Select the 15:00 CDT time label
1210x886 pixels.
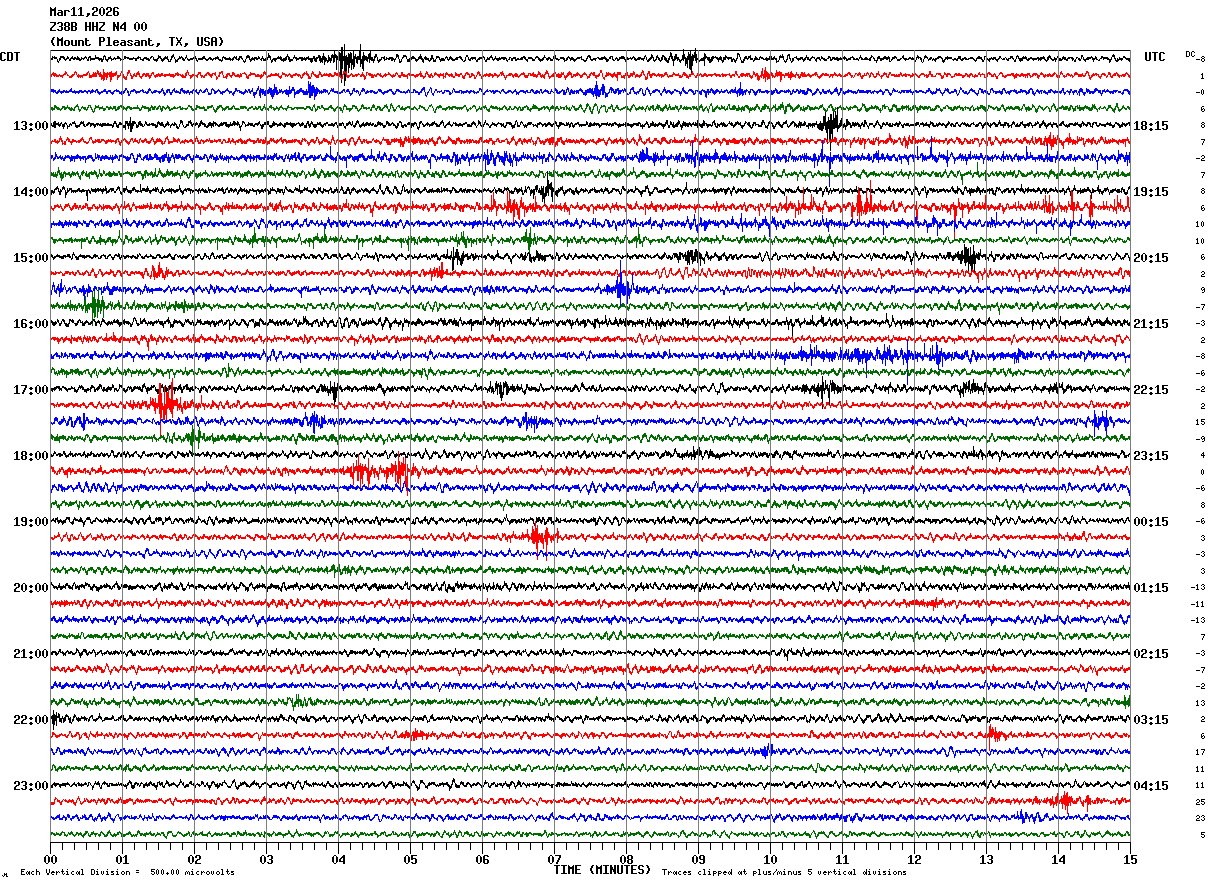point(31,258)
